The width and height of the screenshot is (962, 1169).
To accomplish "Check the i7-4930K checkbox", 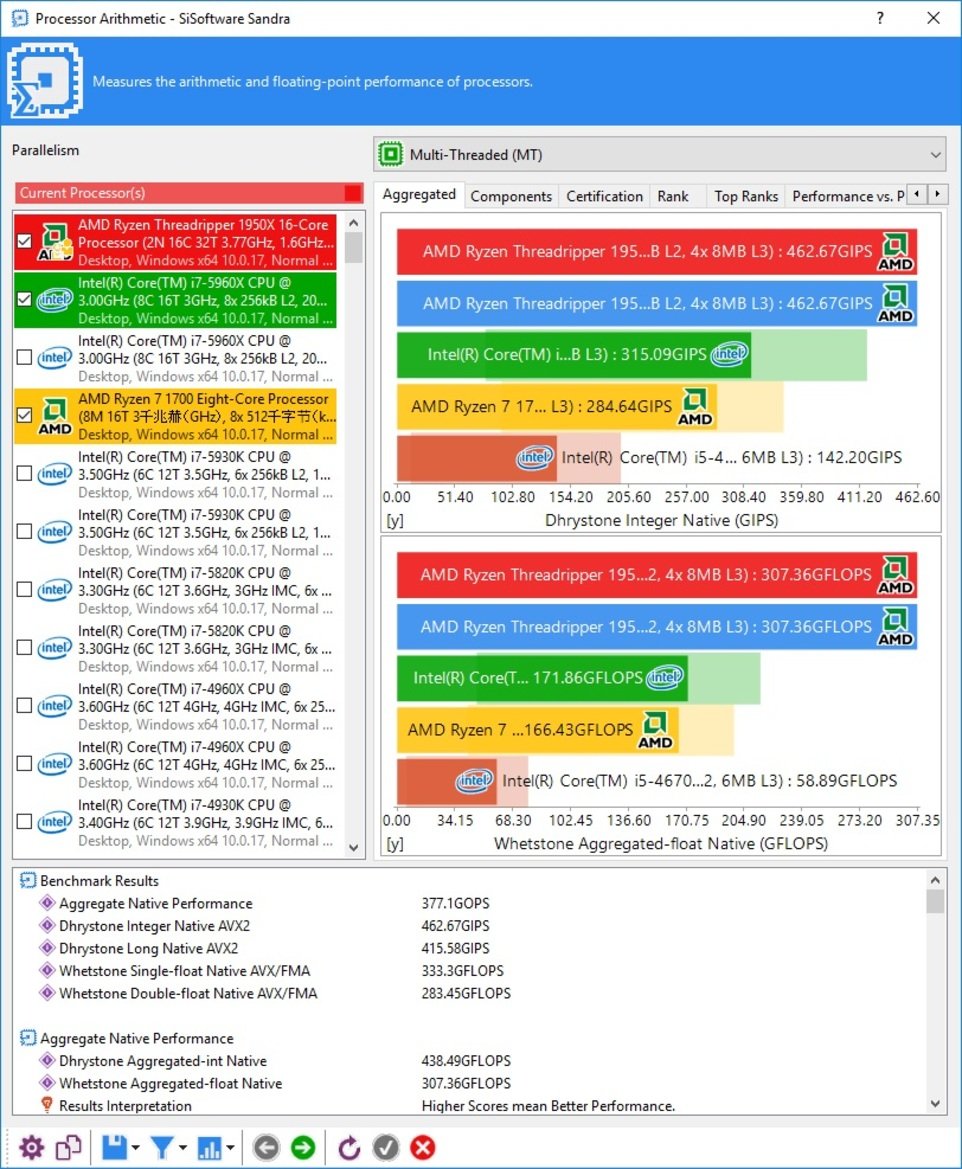I will [24, 822].
